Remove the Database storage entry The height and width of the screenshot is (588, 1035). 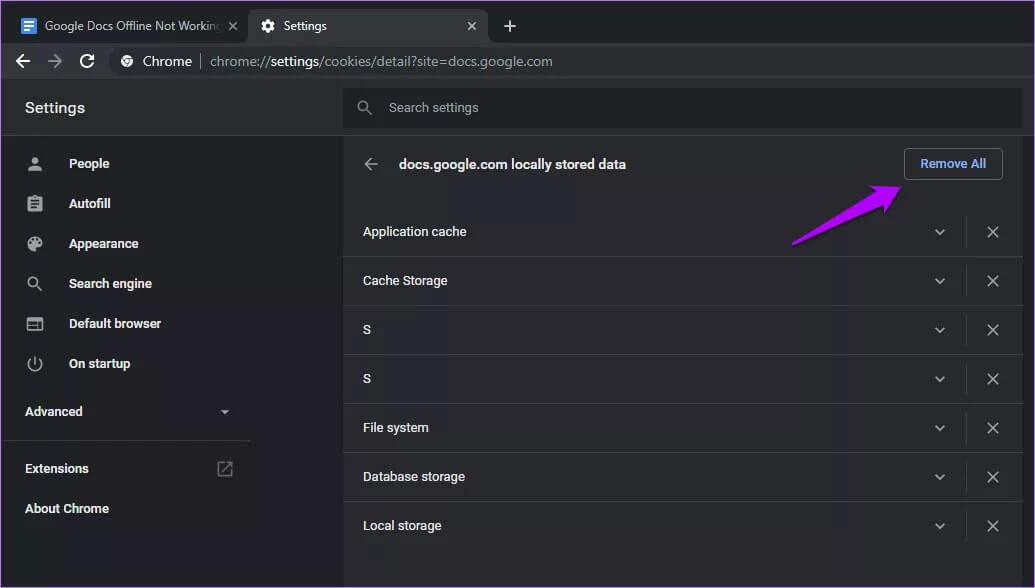click(x=993, y=477)
